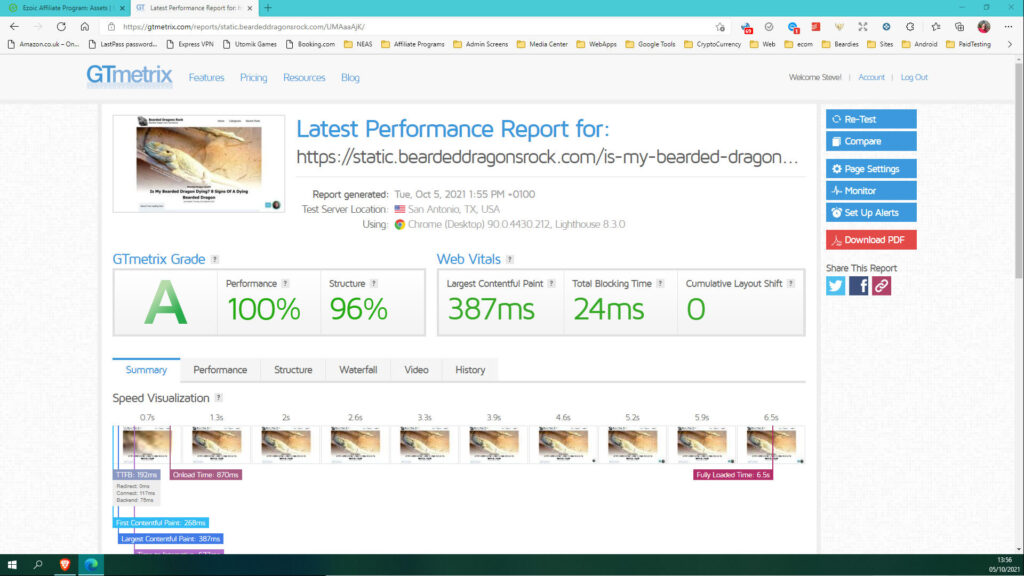The width and height of the screenshot is (1024, 576).
Task: Open the Extensions puzzle icon
Action: pyautogui.click(x=910, y=27)
